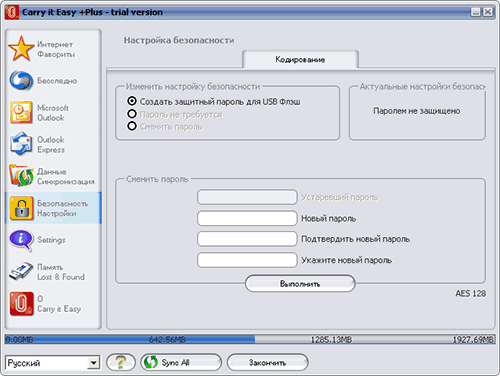
Task: Select the Безопасность Настройки sidebar label
Action: (x=62, y=208)
